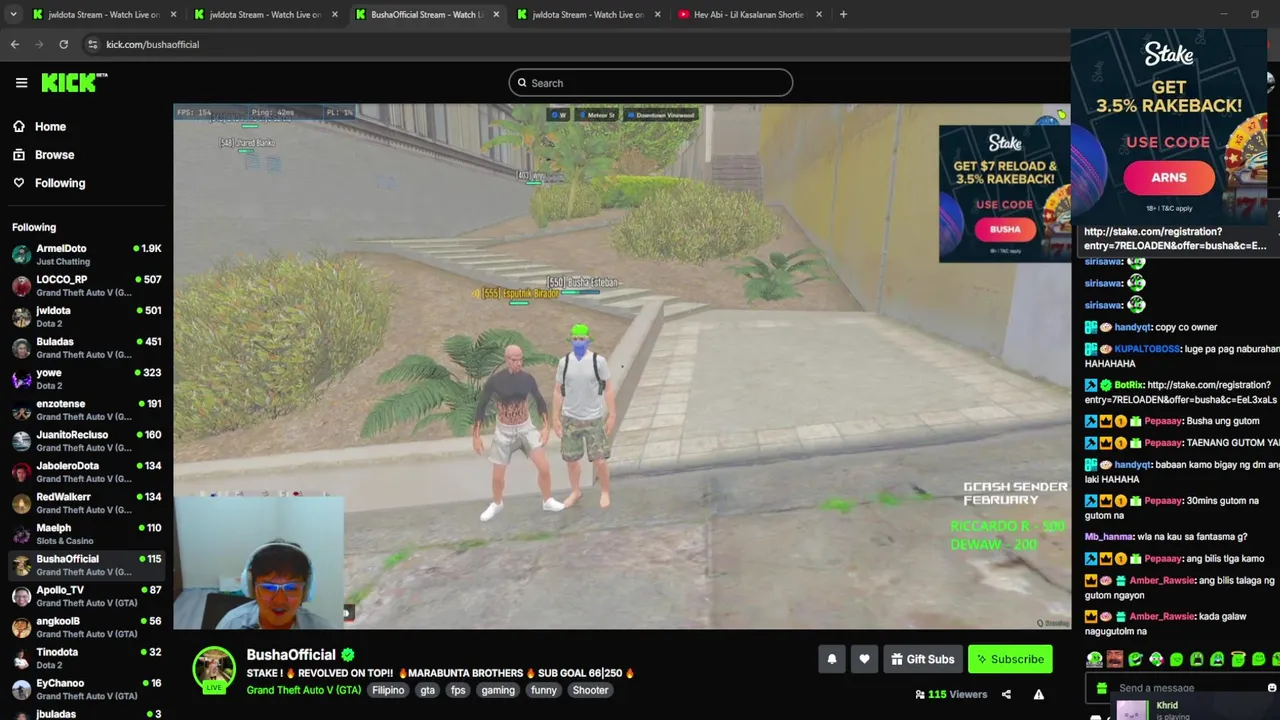Open ArmelDoto's channel in Following

(x=86, y=254)
